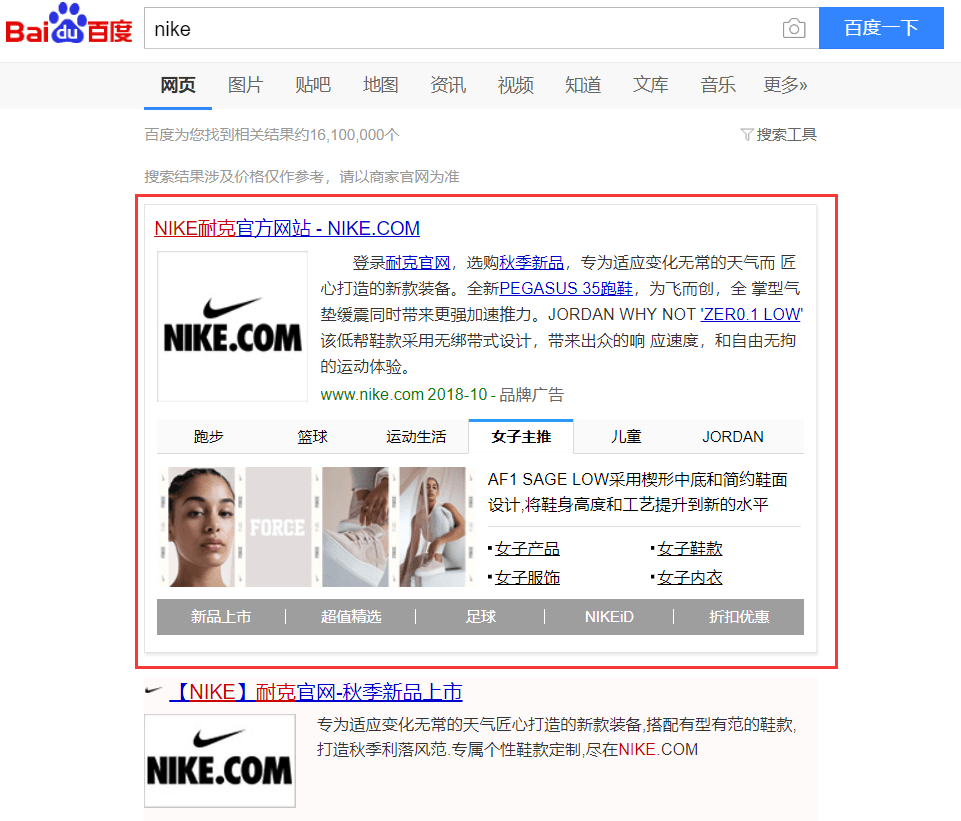The height and width of the screenshot is (821, 961).
Task: Open the 贴吧 tab
Action: pyautogui.click(x=313, y=85)
